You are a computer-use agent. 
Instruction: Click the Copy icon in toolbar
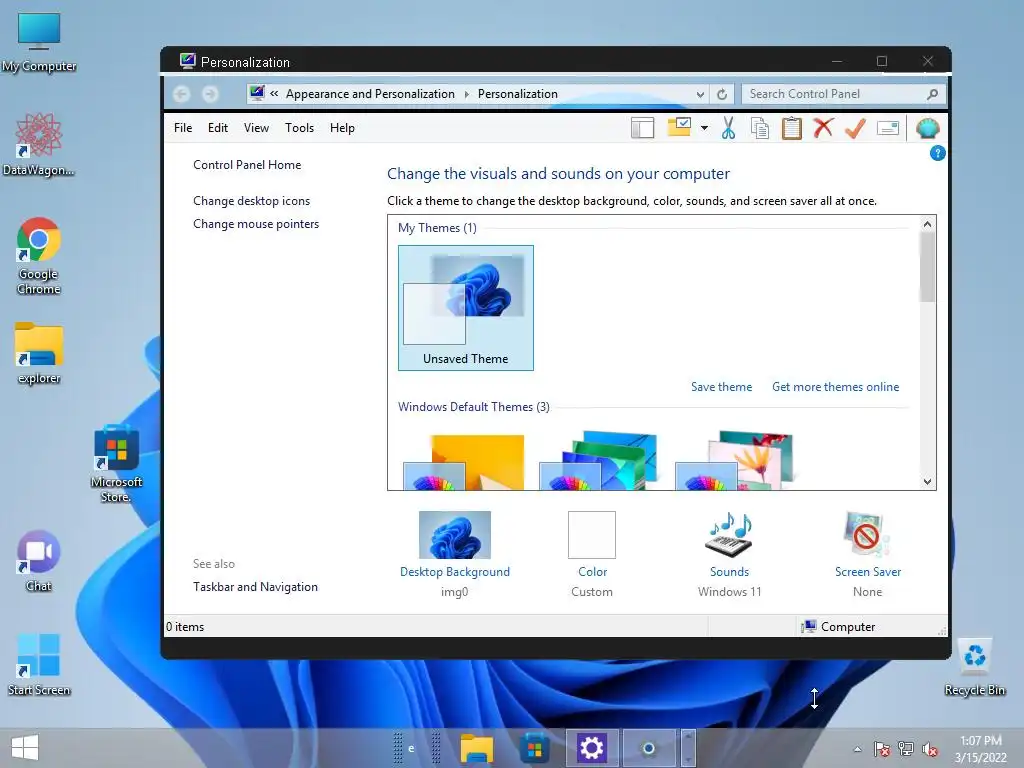pyautogui.click(x=760, y=128)
